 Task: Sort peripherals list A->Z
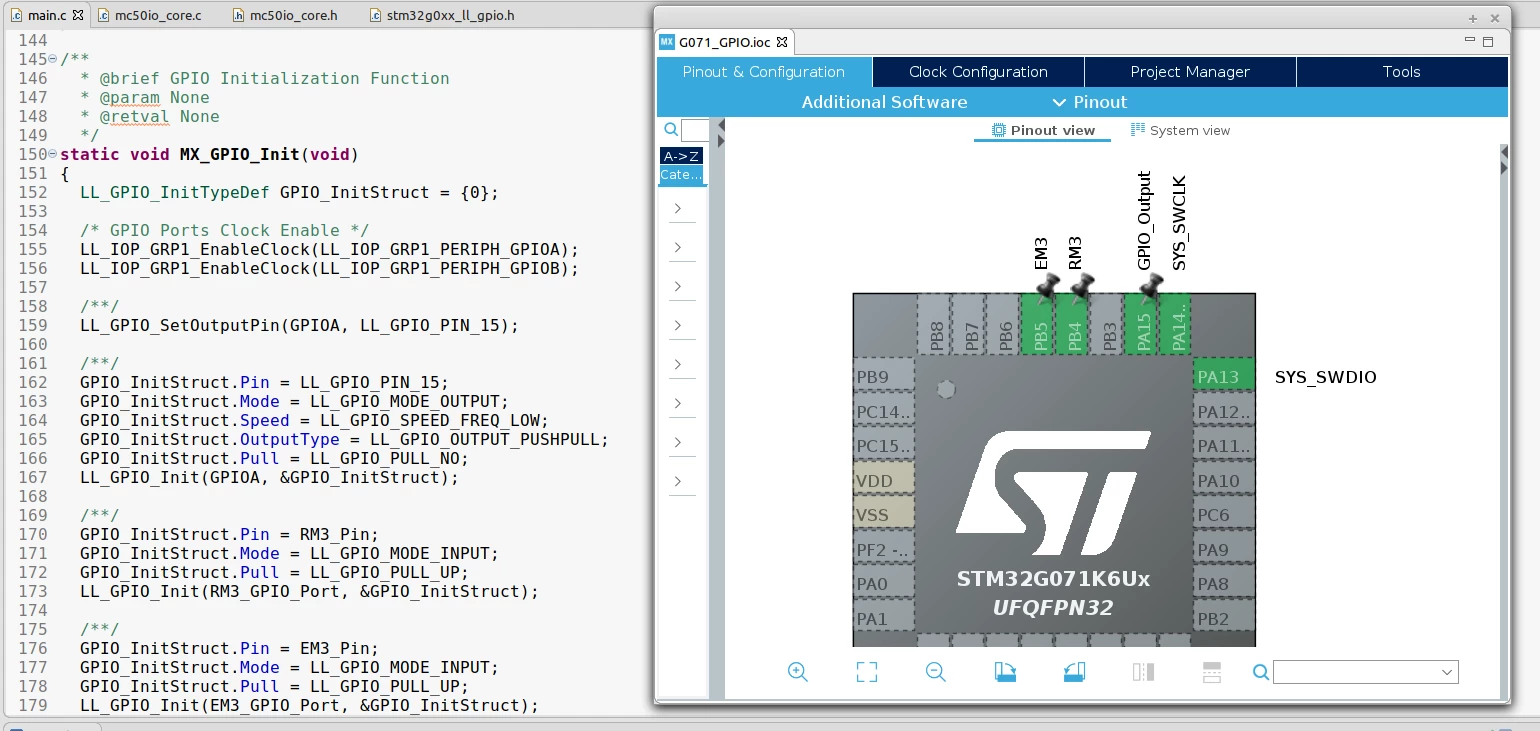tap(682, 156)
